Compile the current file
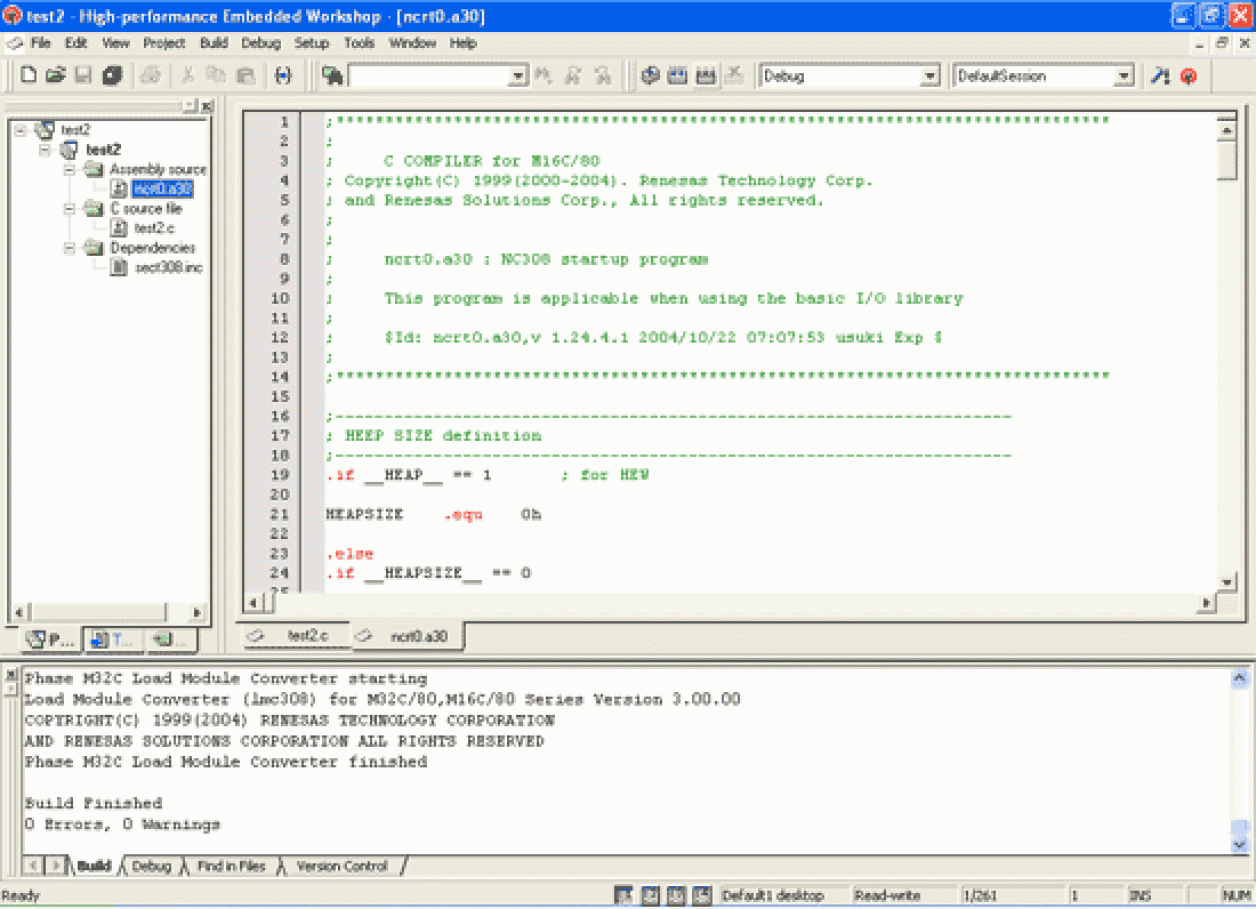This screenshot has width=1256, height=909. pos(650,75)
